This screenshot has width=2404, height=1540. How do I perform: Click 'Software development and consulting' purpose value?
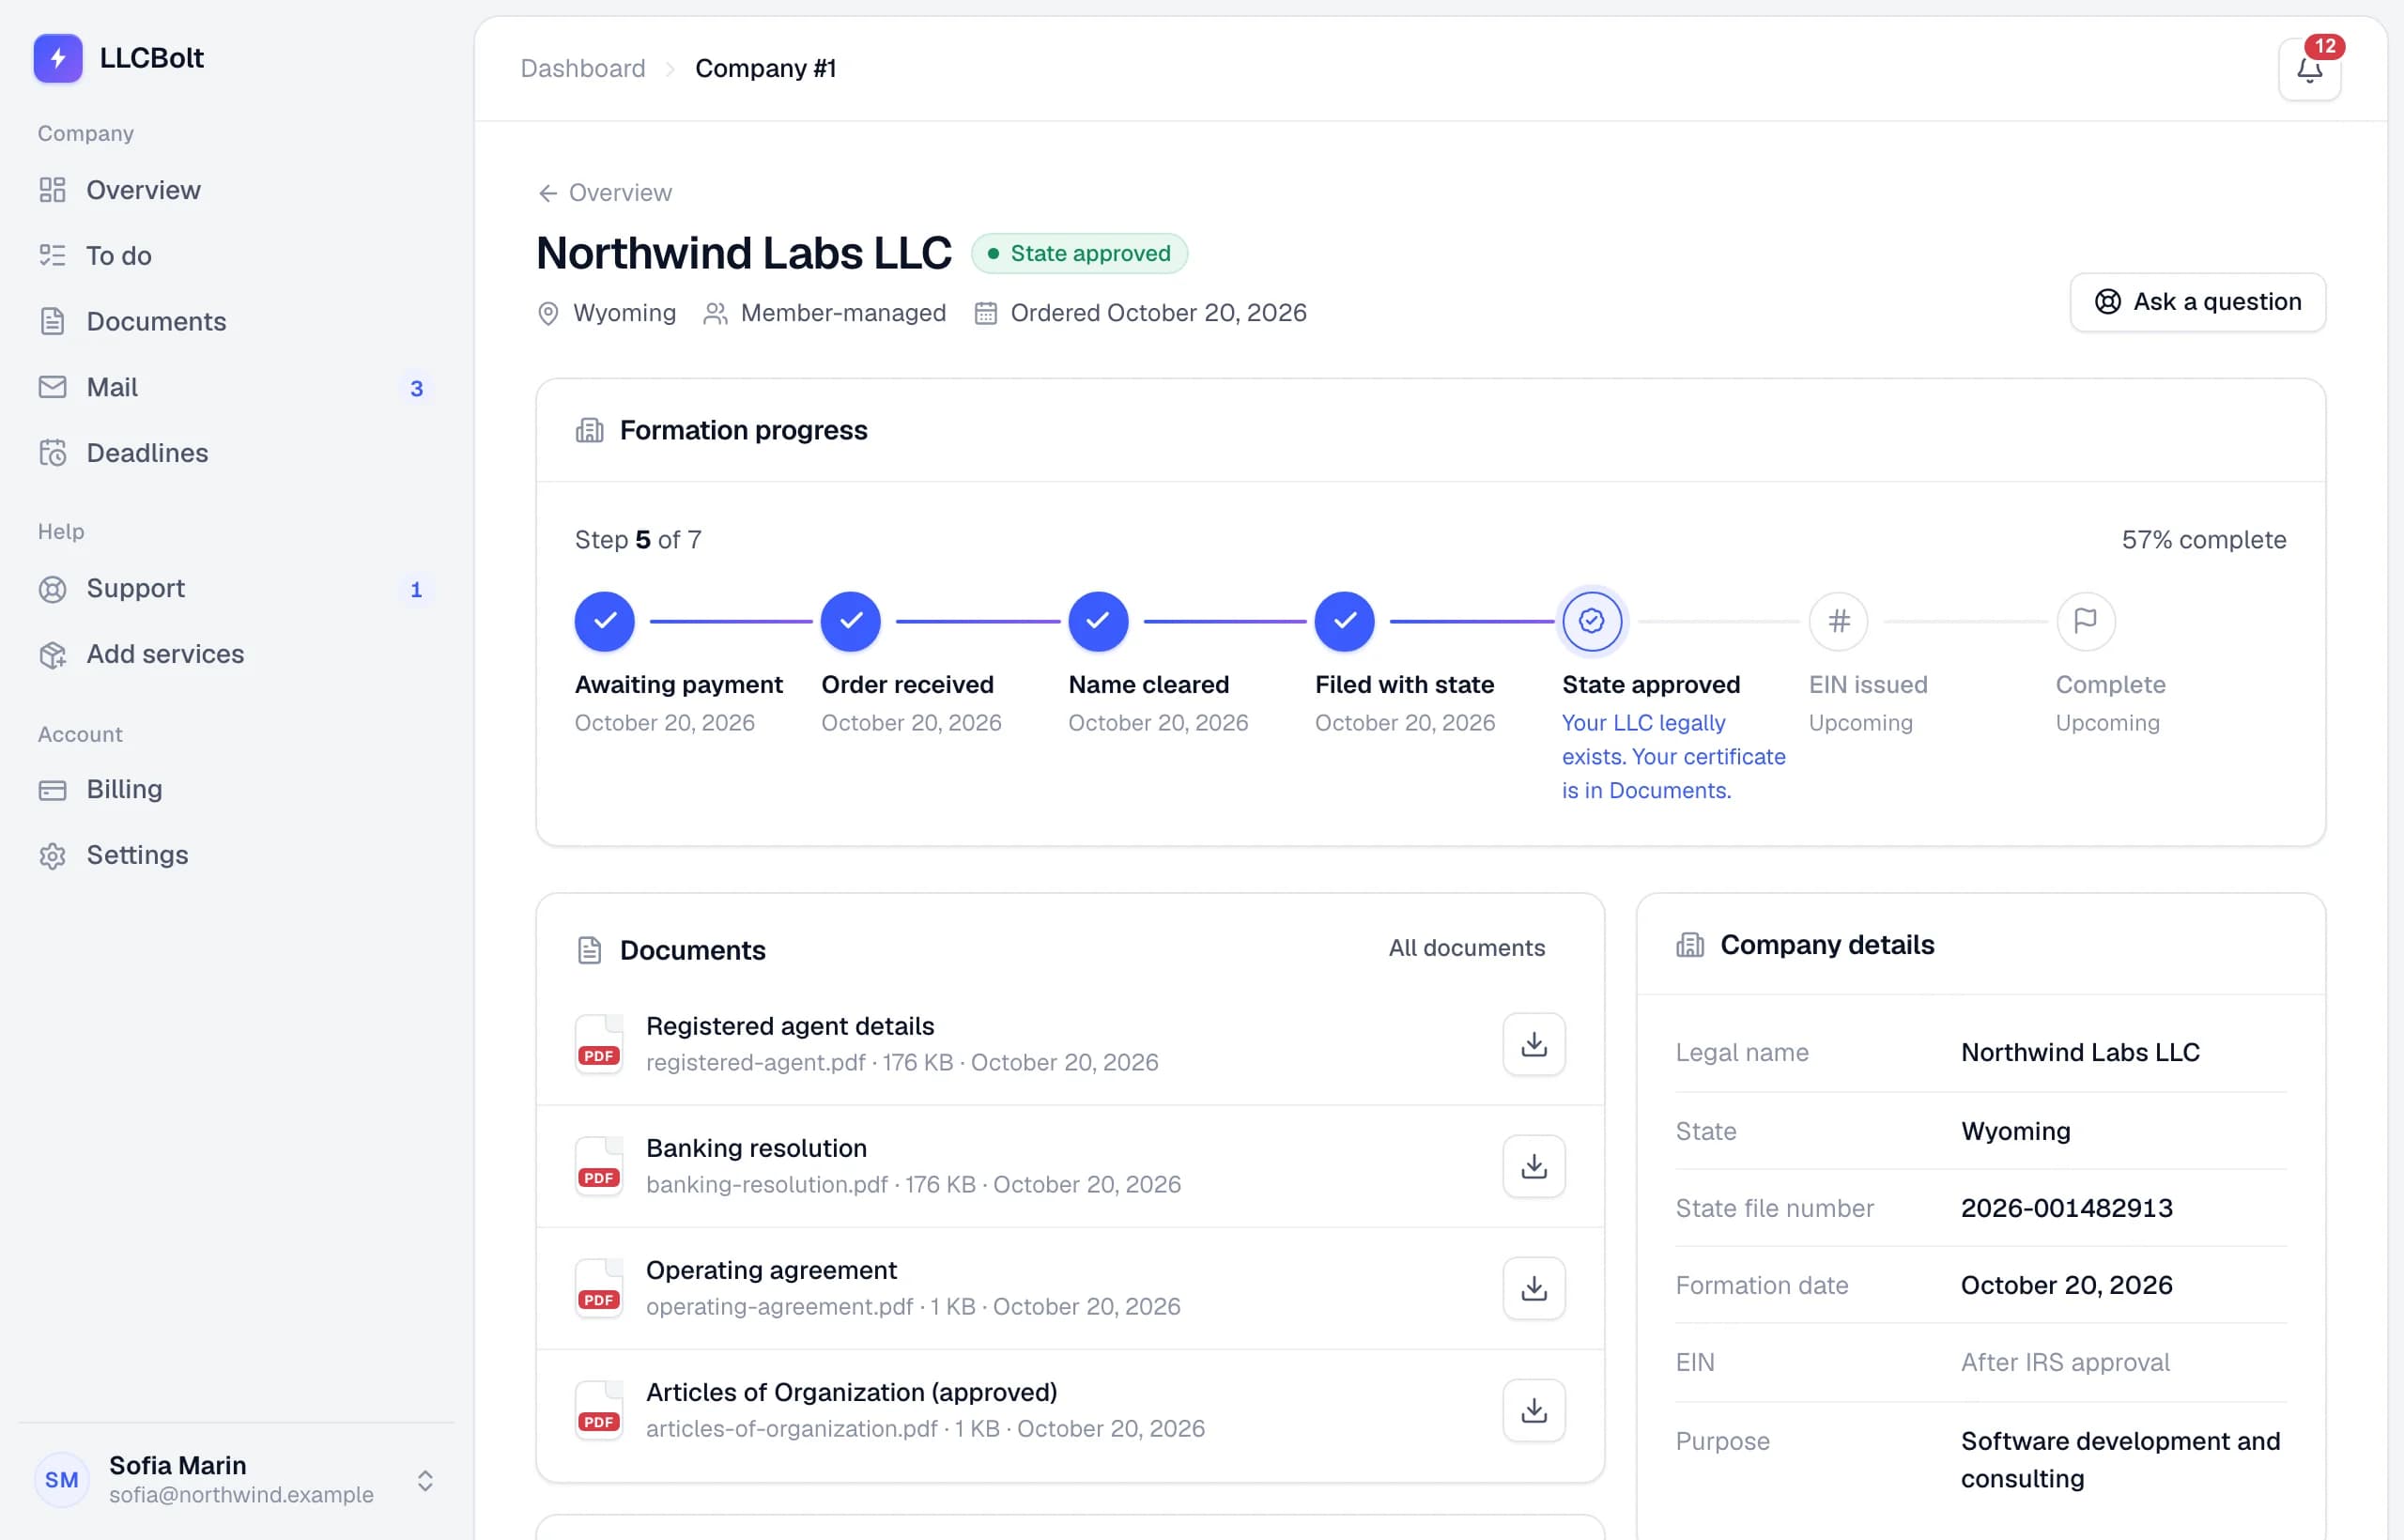pyautogui.click(x=2120, y=1460)
